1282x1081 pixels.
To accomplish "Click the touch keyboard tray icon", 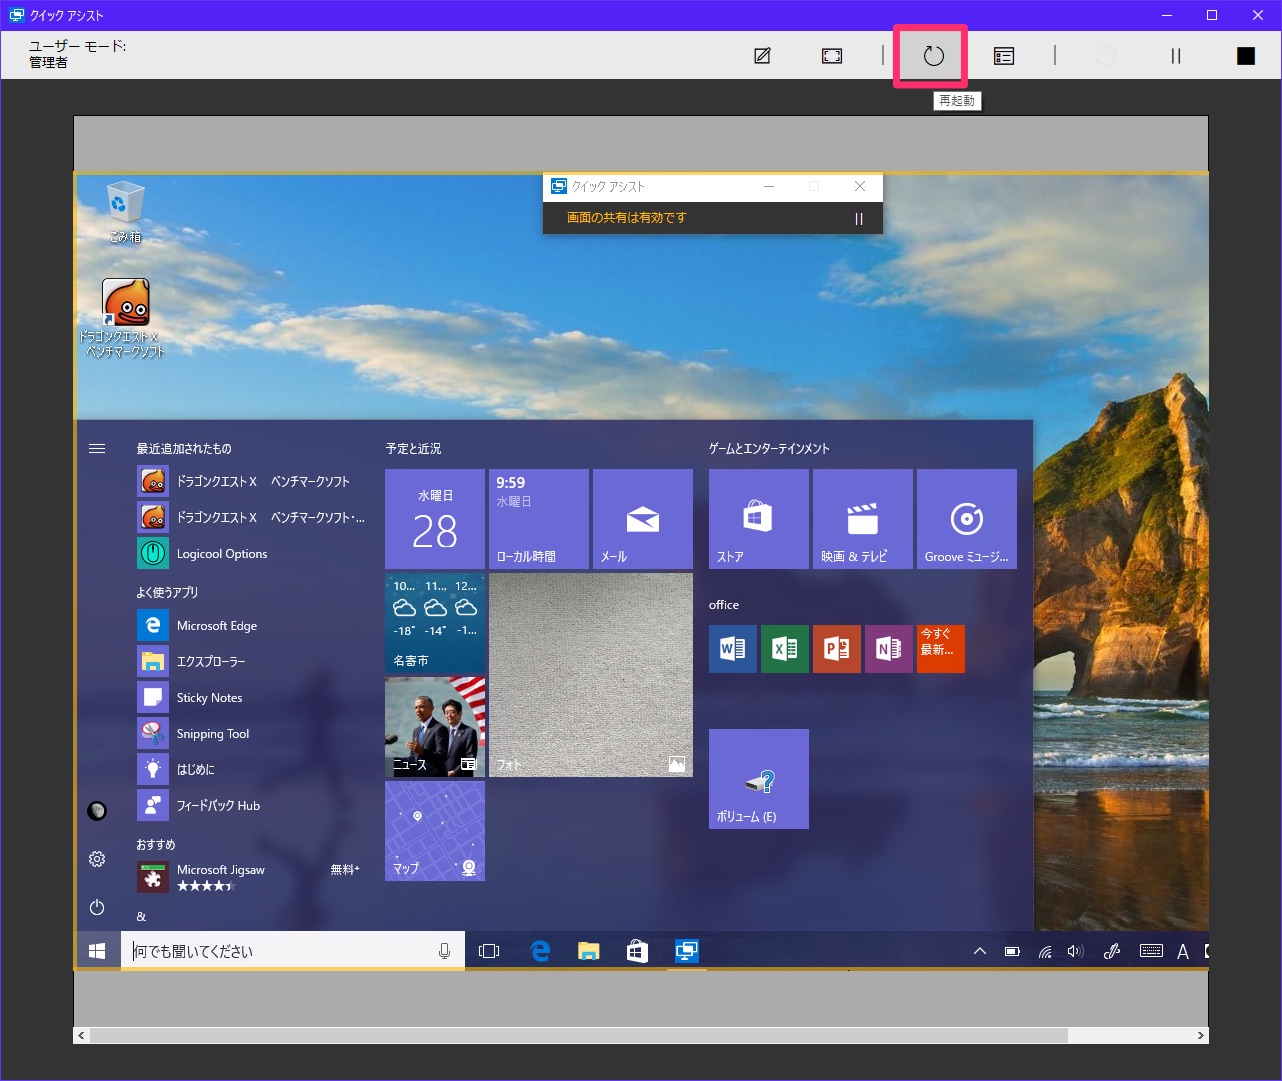I will coord(1151,951).
